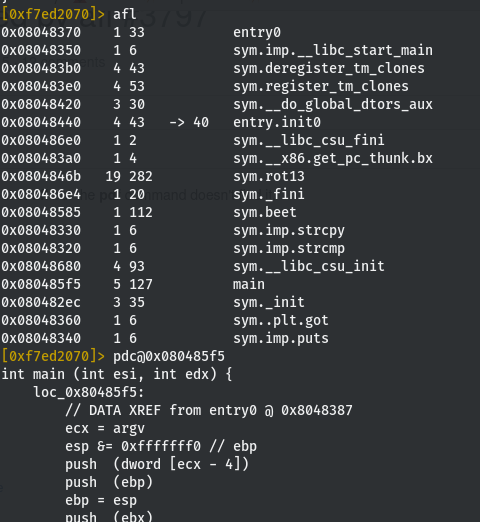This screenshot has height=522, width=480.
Task: Click the sym.beet function name
Action: [265, 212]
